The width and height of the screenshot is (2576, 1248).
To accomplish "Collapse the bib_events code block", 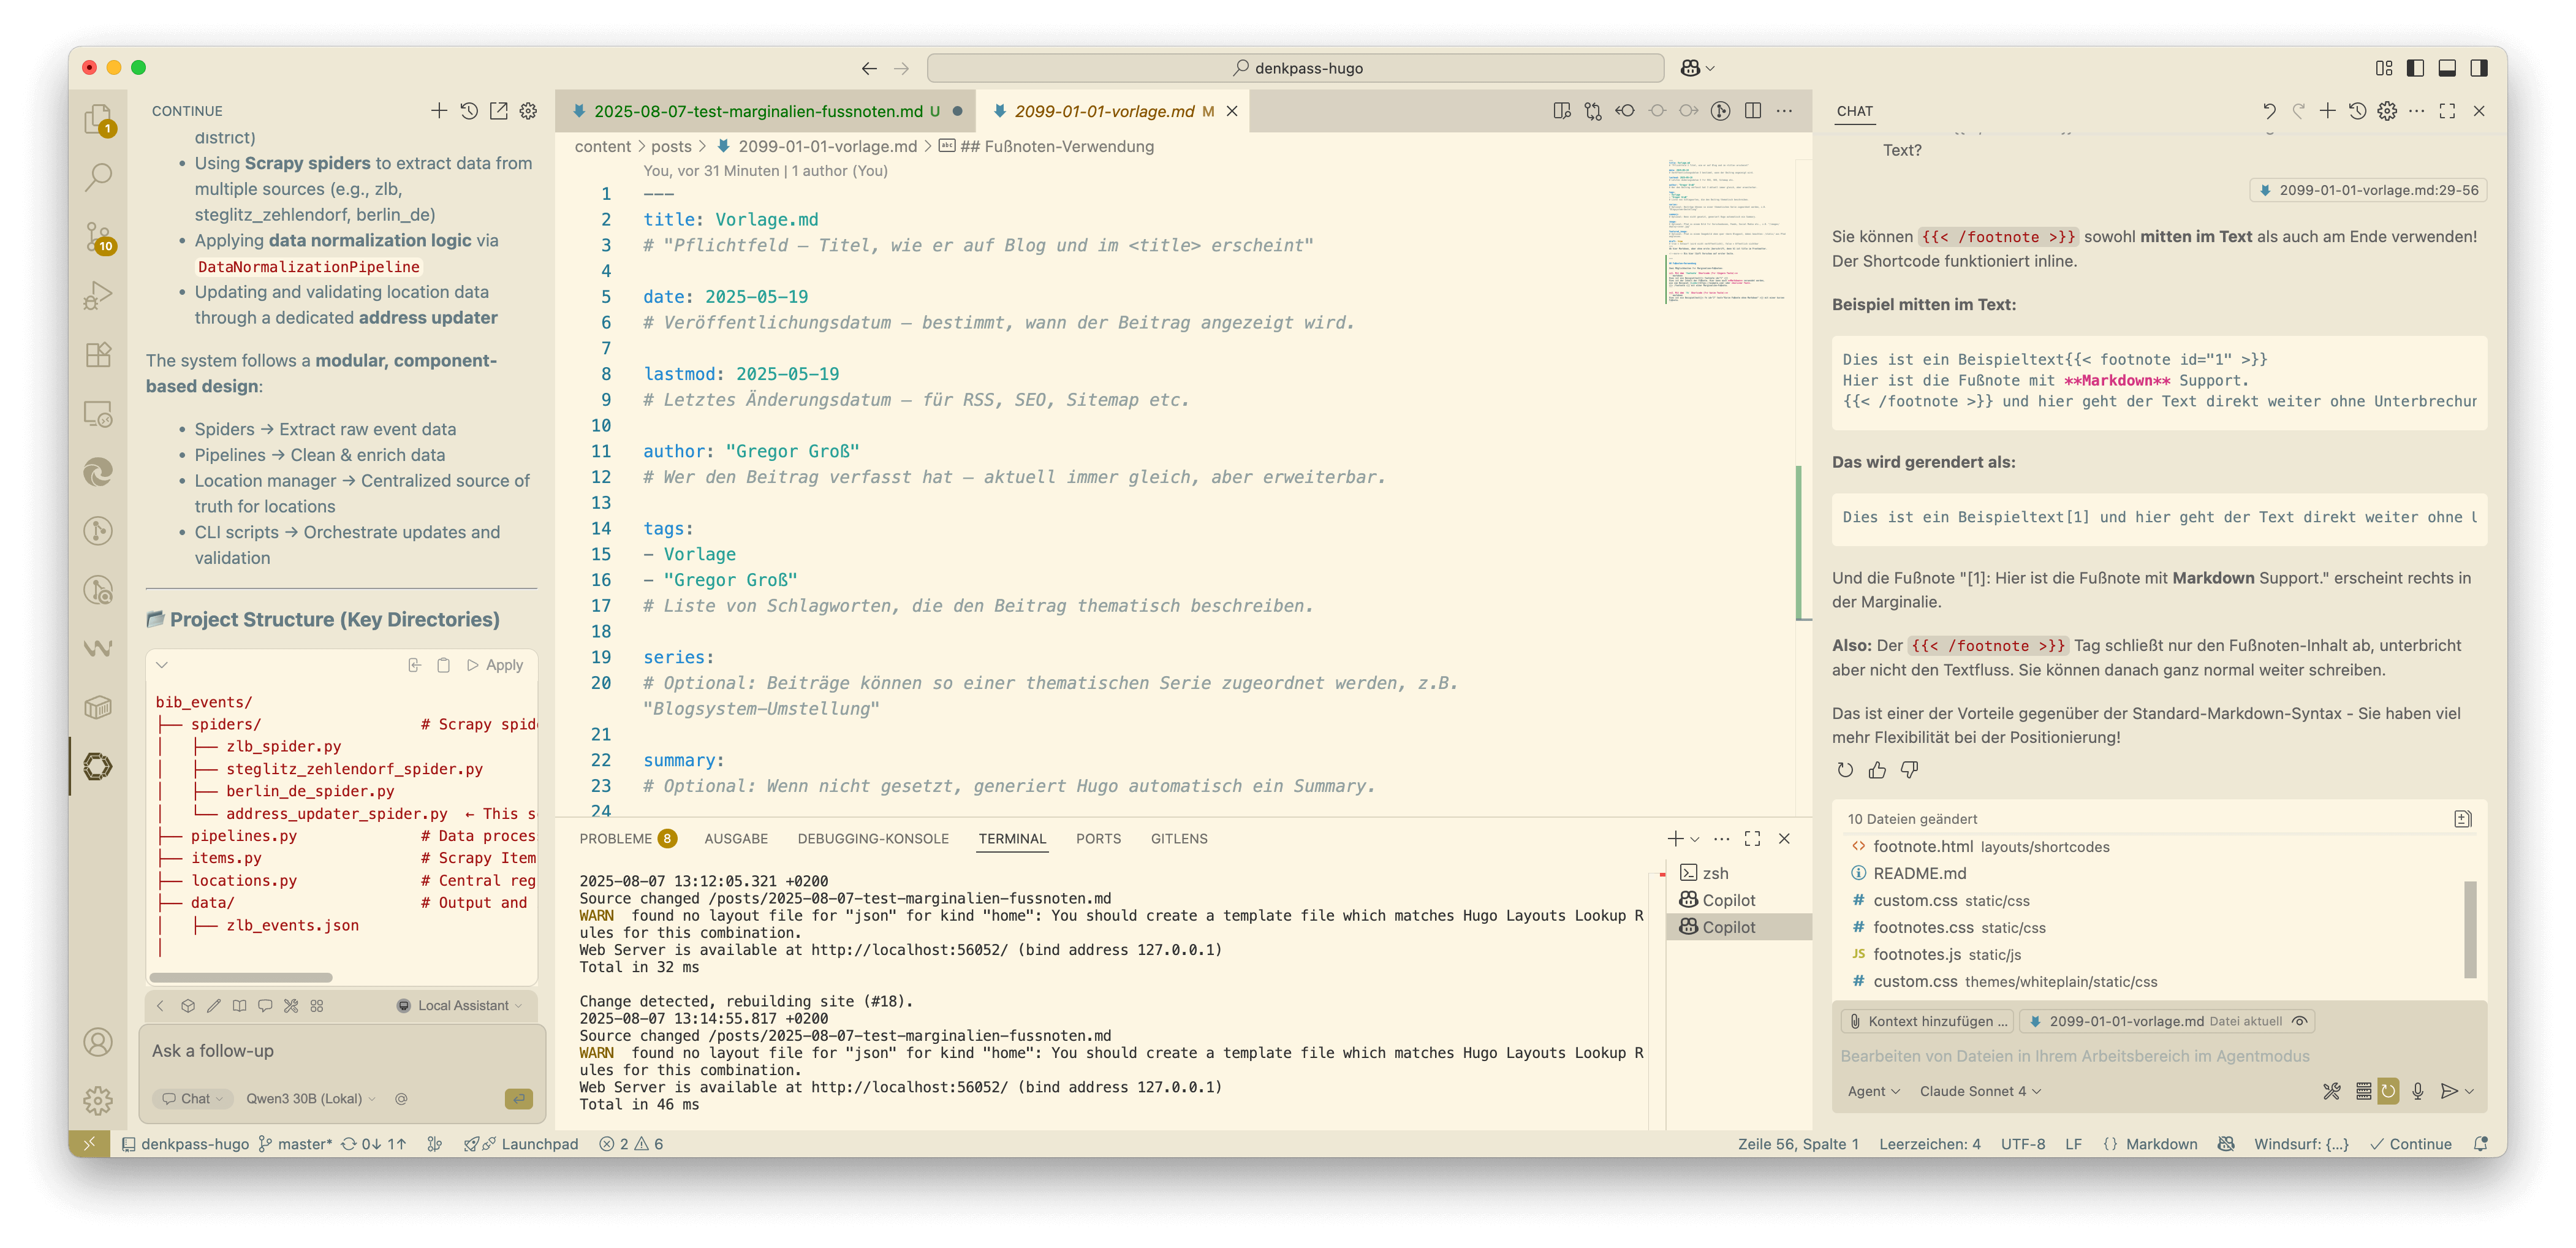I will (162, 665).
